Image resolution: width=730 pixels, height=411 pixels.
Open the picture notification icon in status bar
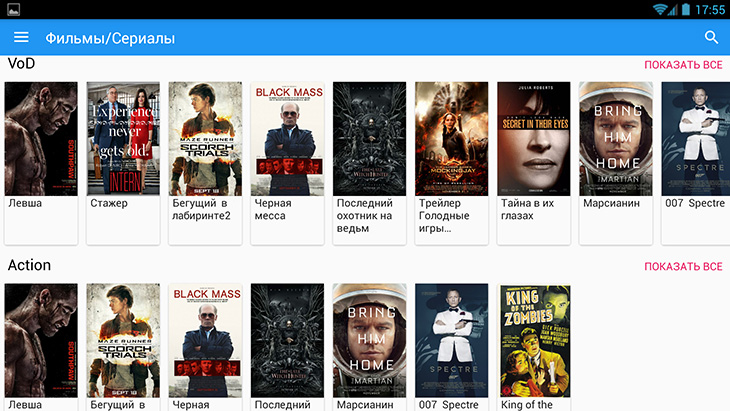(14, 9)
